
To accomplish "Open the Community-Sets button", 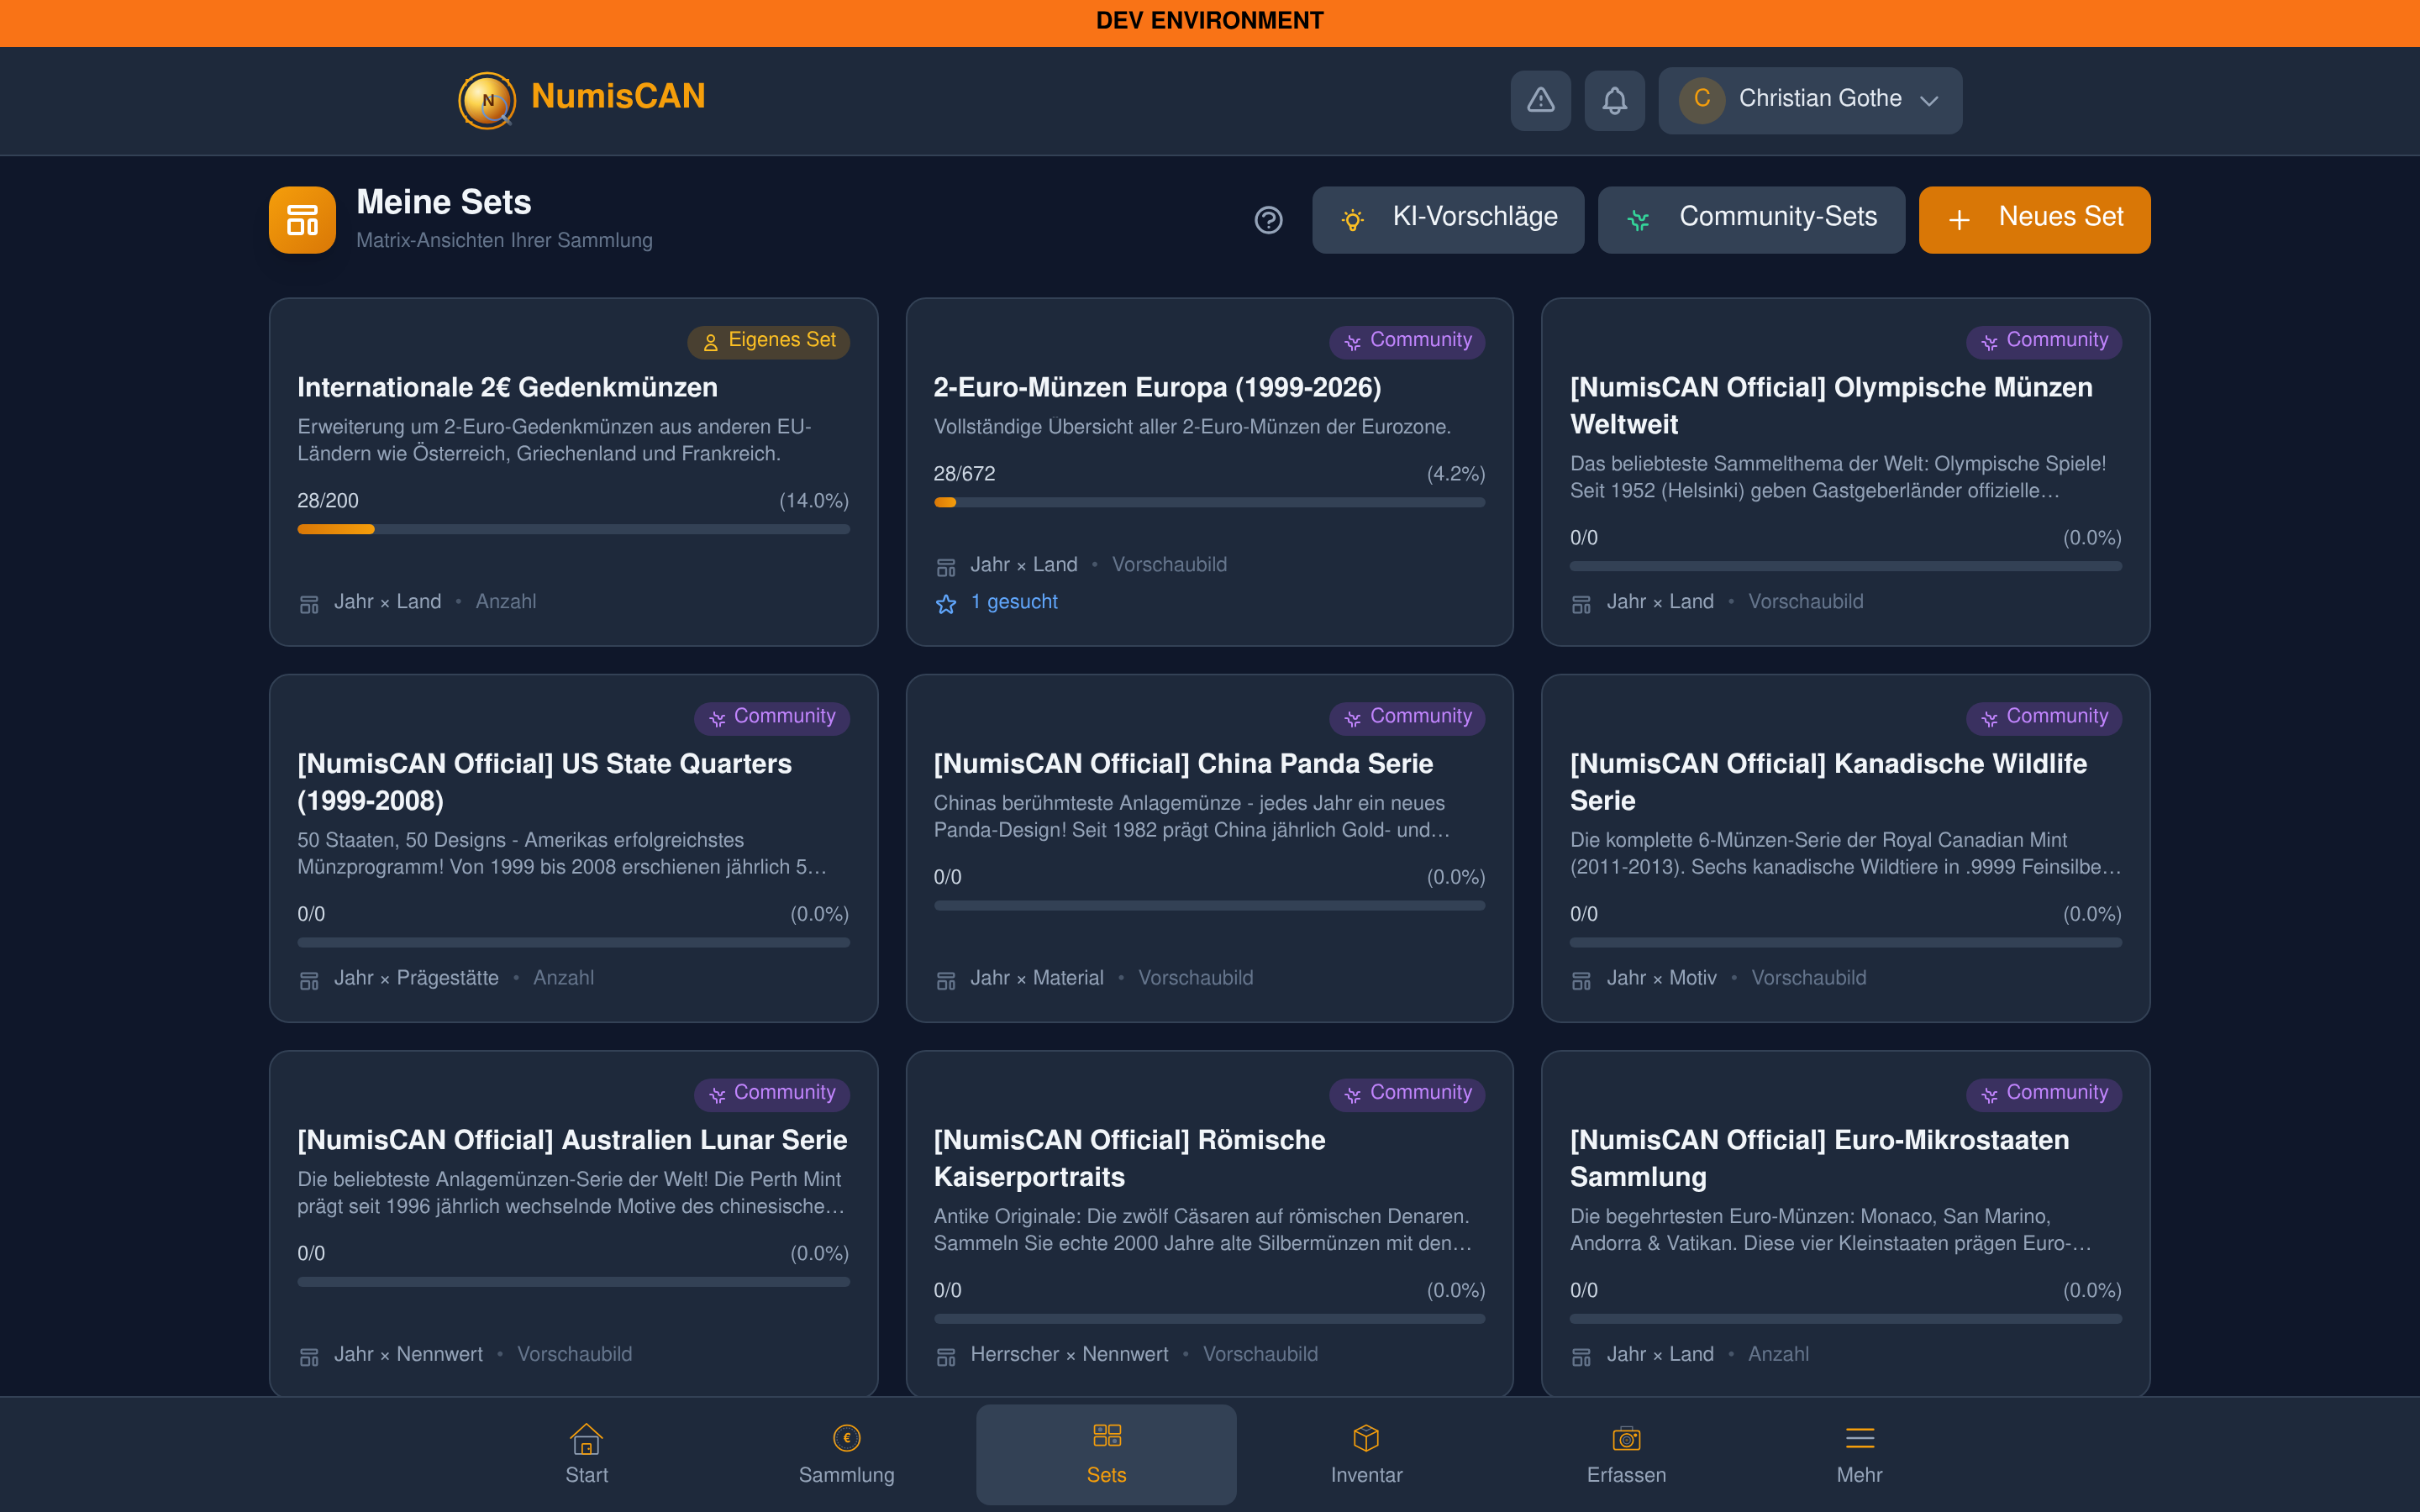I will point(1751,219).
